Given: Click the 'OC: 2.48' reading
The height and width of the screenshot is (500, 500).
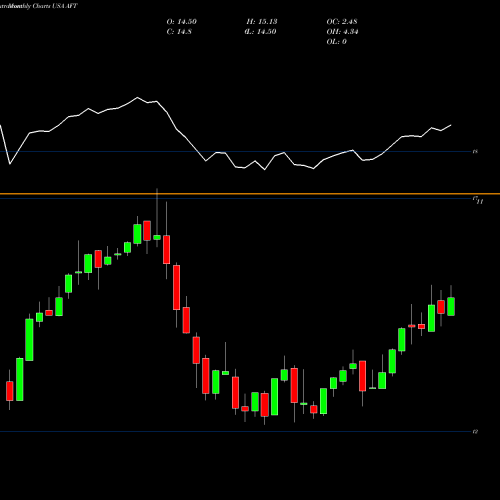Looking at the screenshot, I should coord(342,22).
